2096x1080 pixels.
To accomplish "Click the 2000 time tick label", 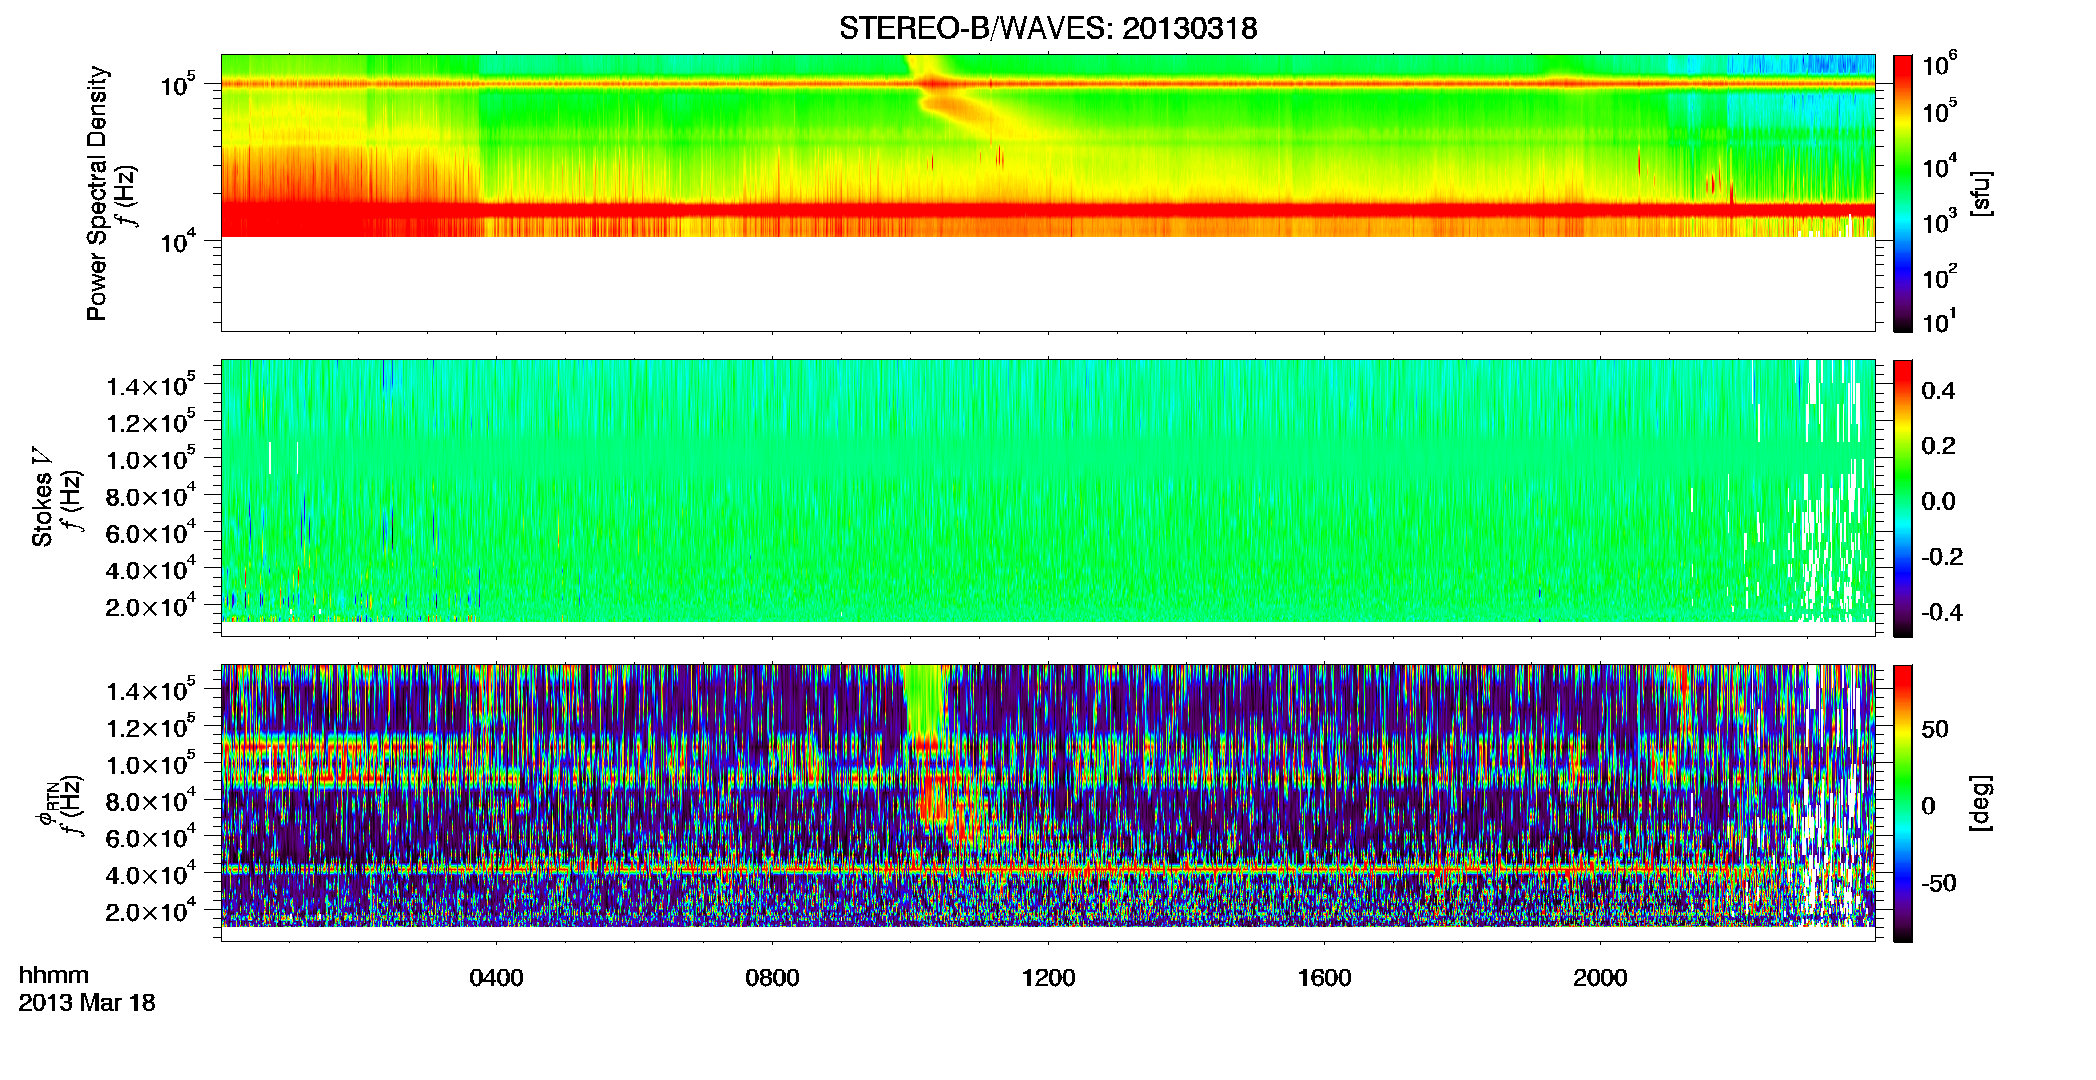I will pos(1600,978).
